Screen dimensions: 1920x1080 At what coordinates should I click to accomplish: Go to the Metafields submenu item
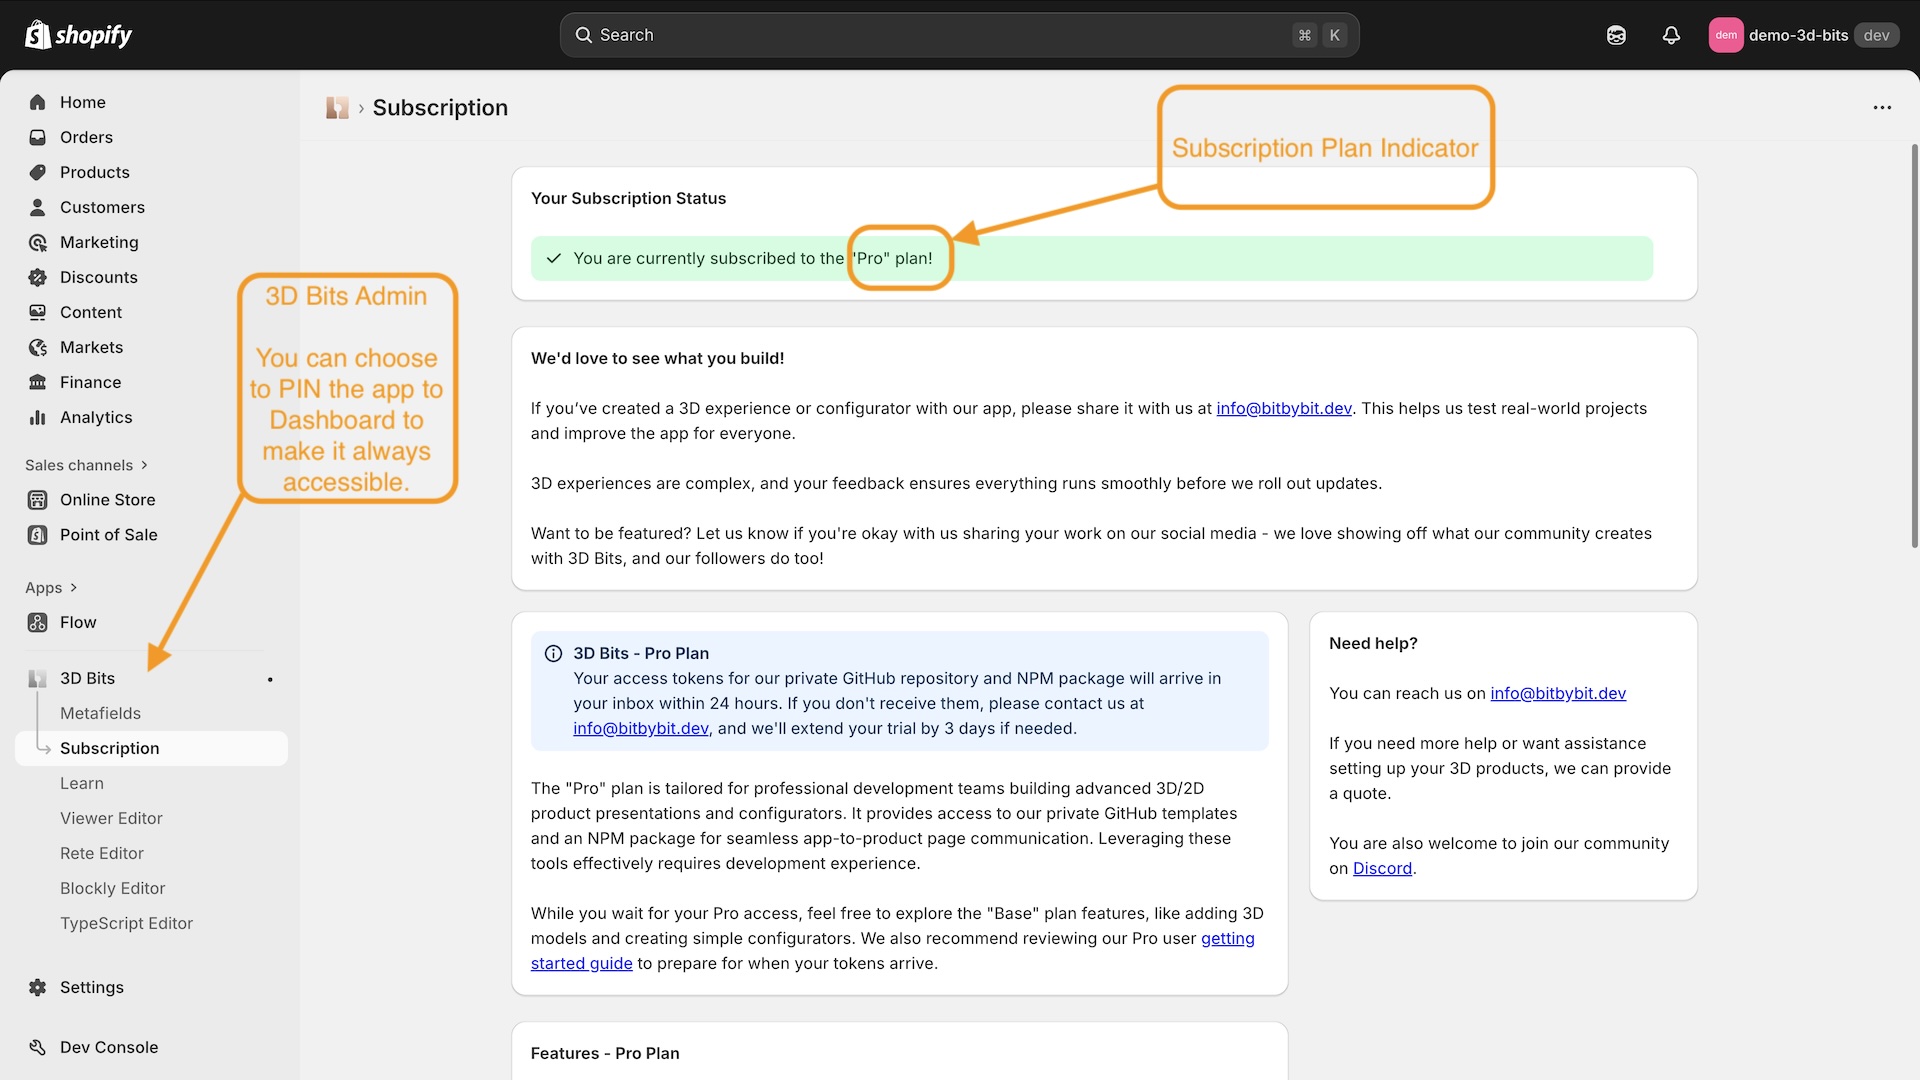pyautogui.click(x=100, y=713)
